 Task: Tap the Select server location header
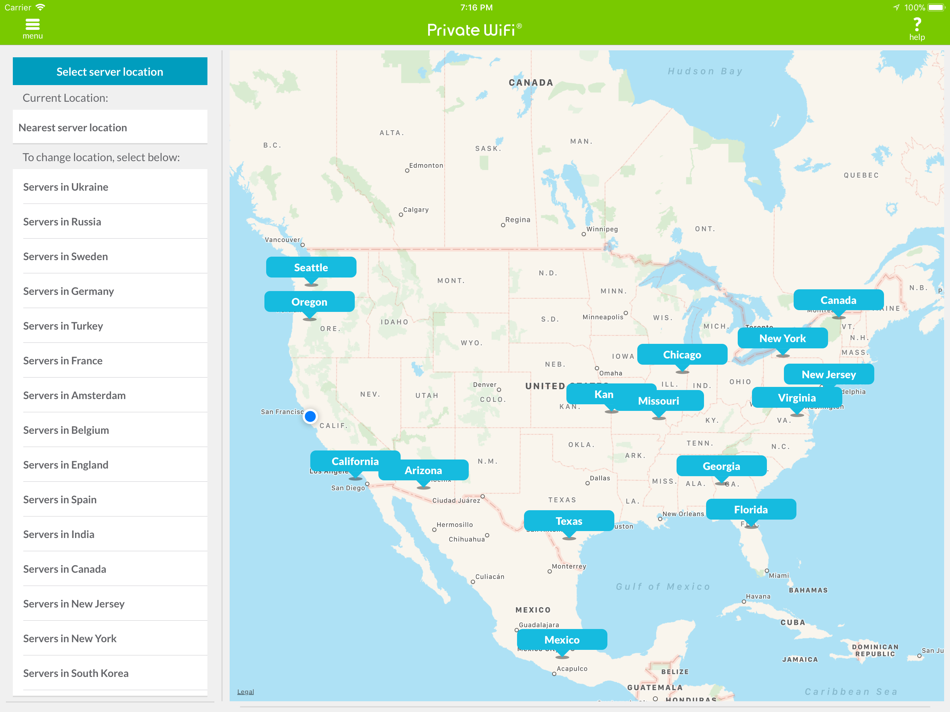pos(110,72)
